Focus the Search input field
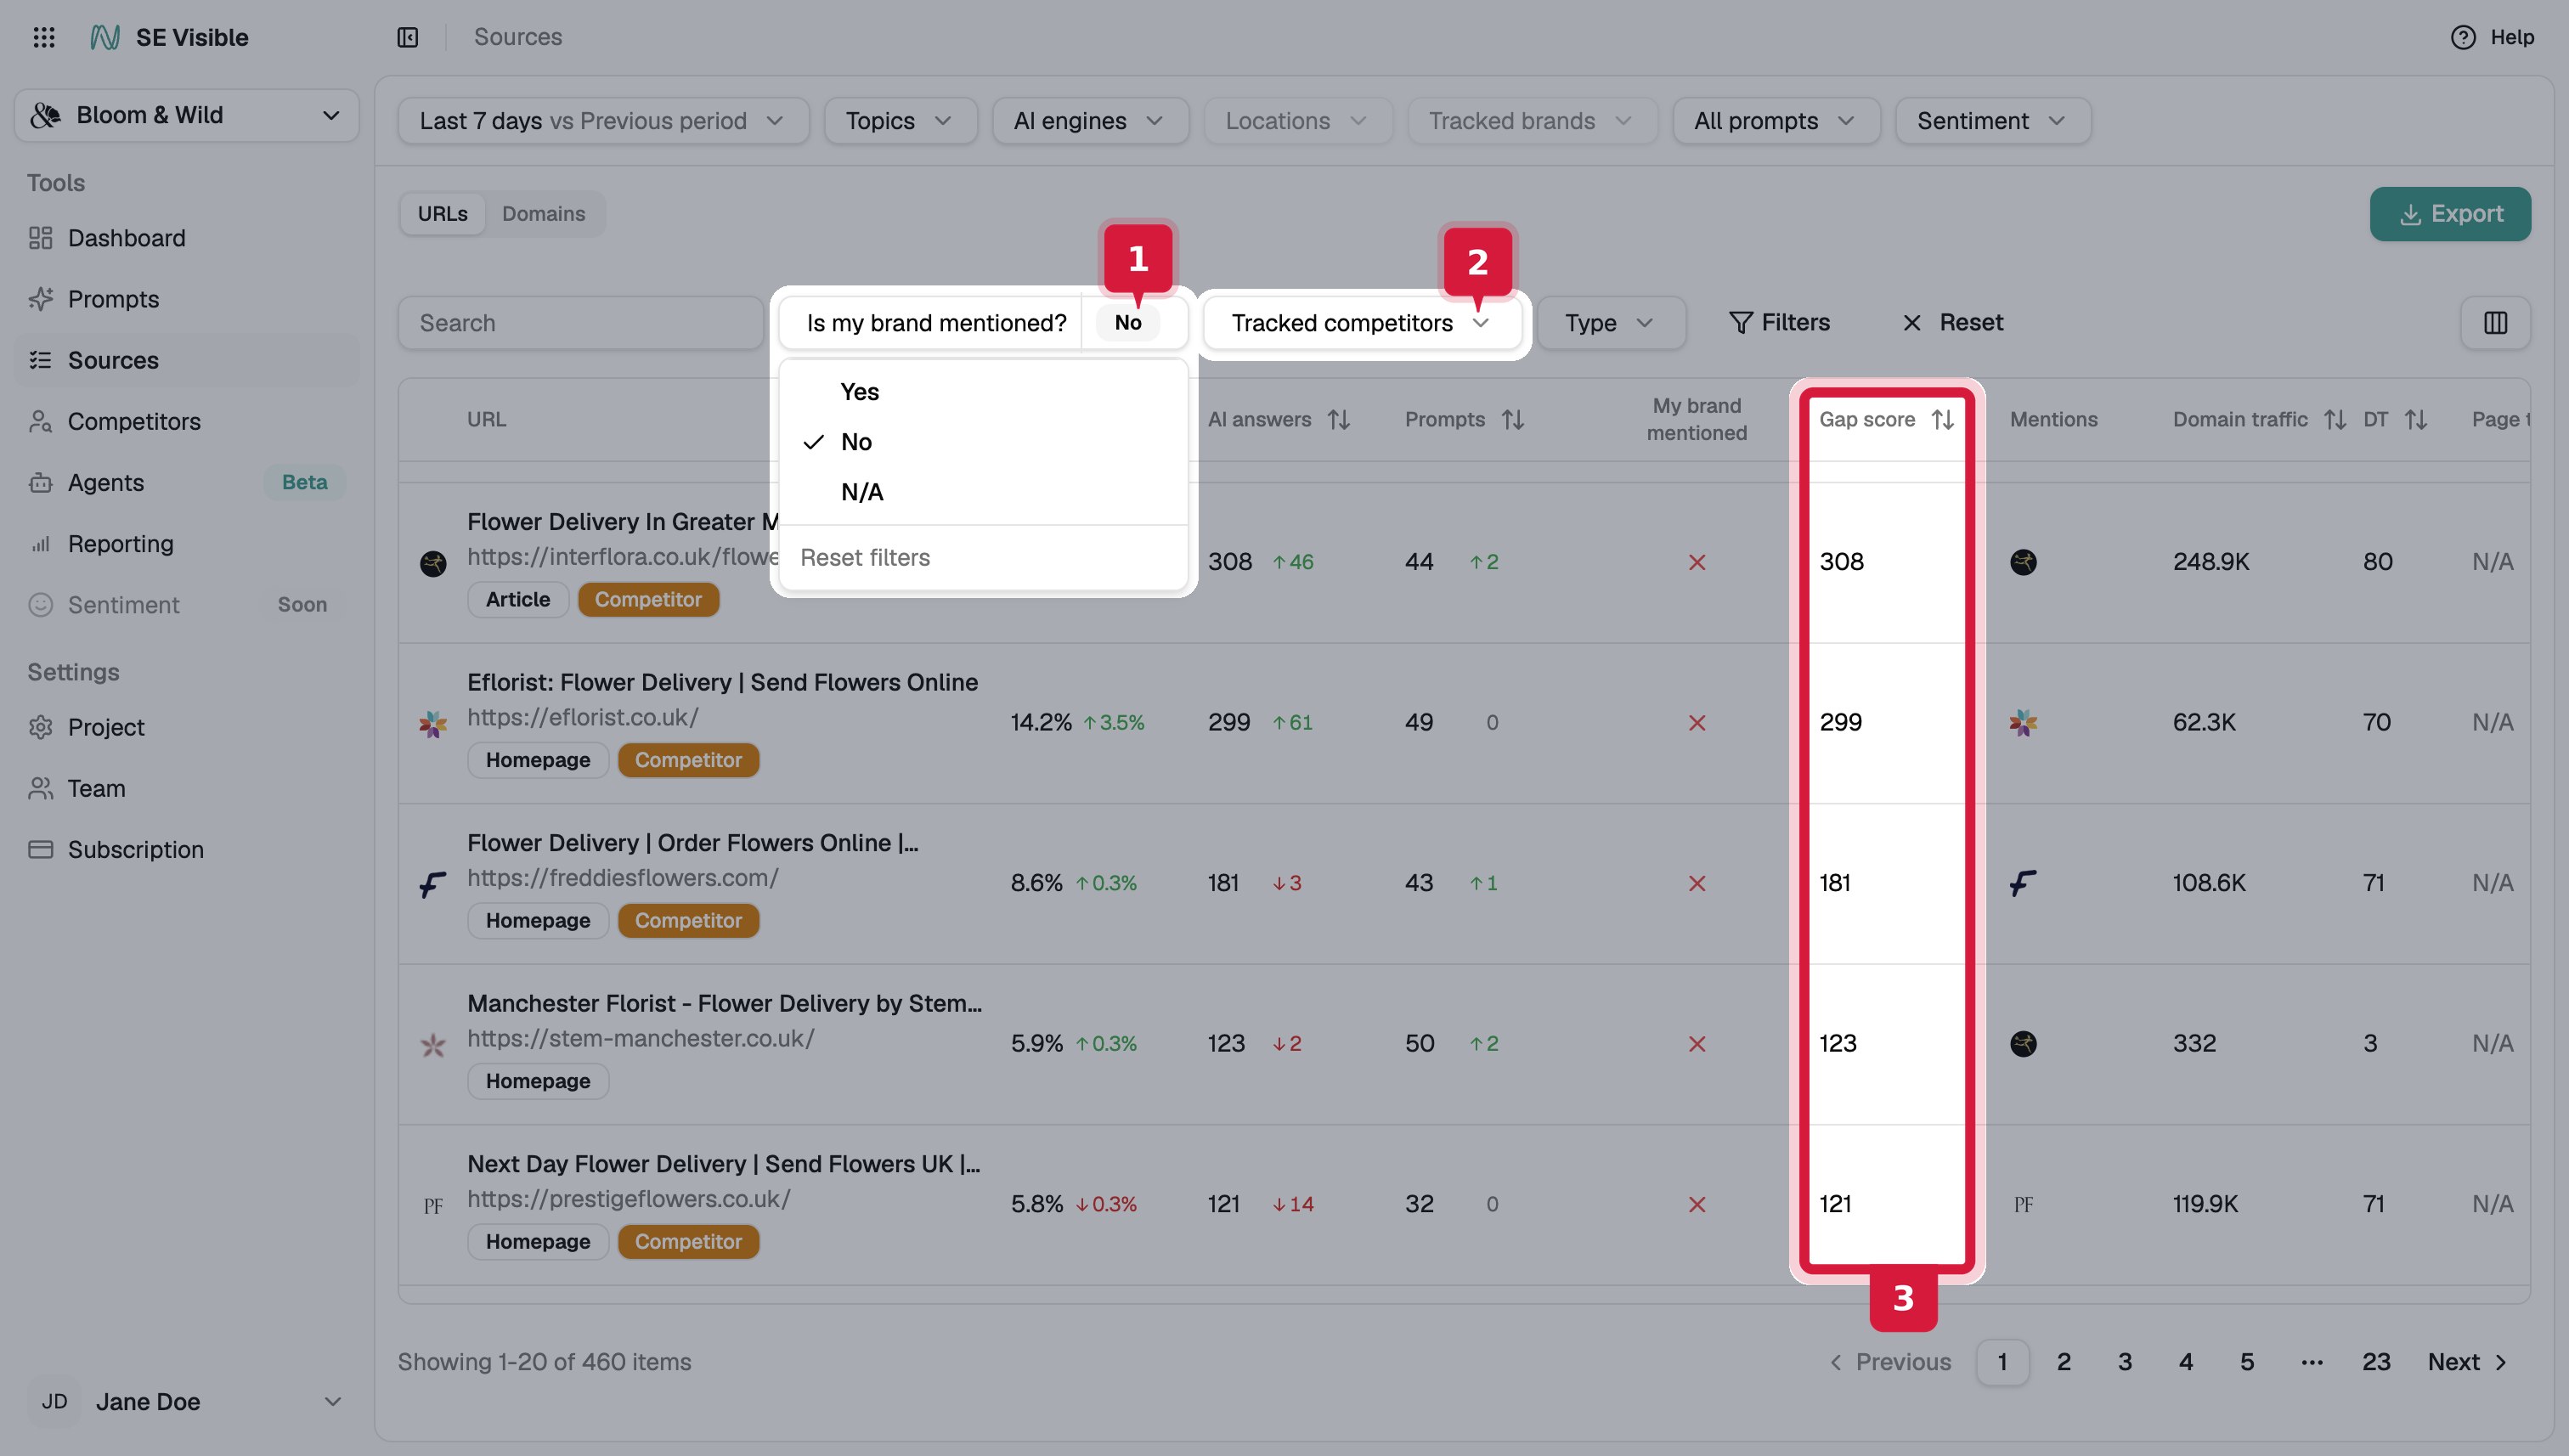This screenshot has width=2569, height=1456. (580, 322)
